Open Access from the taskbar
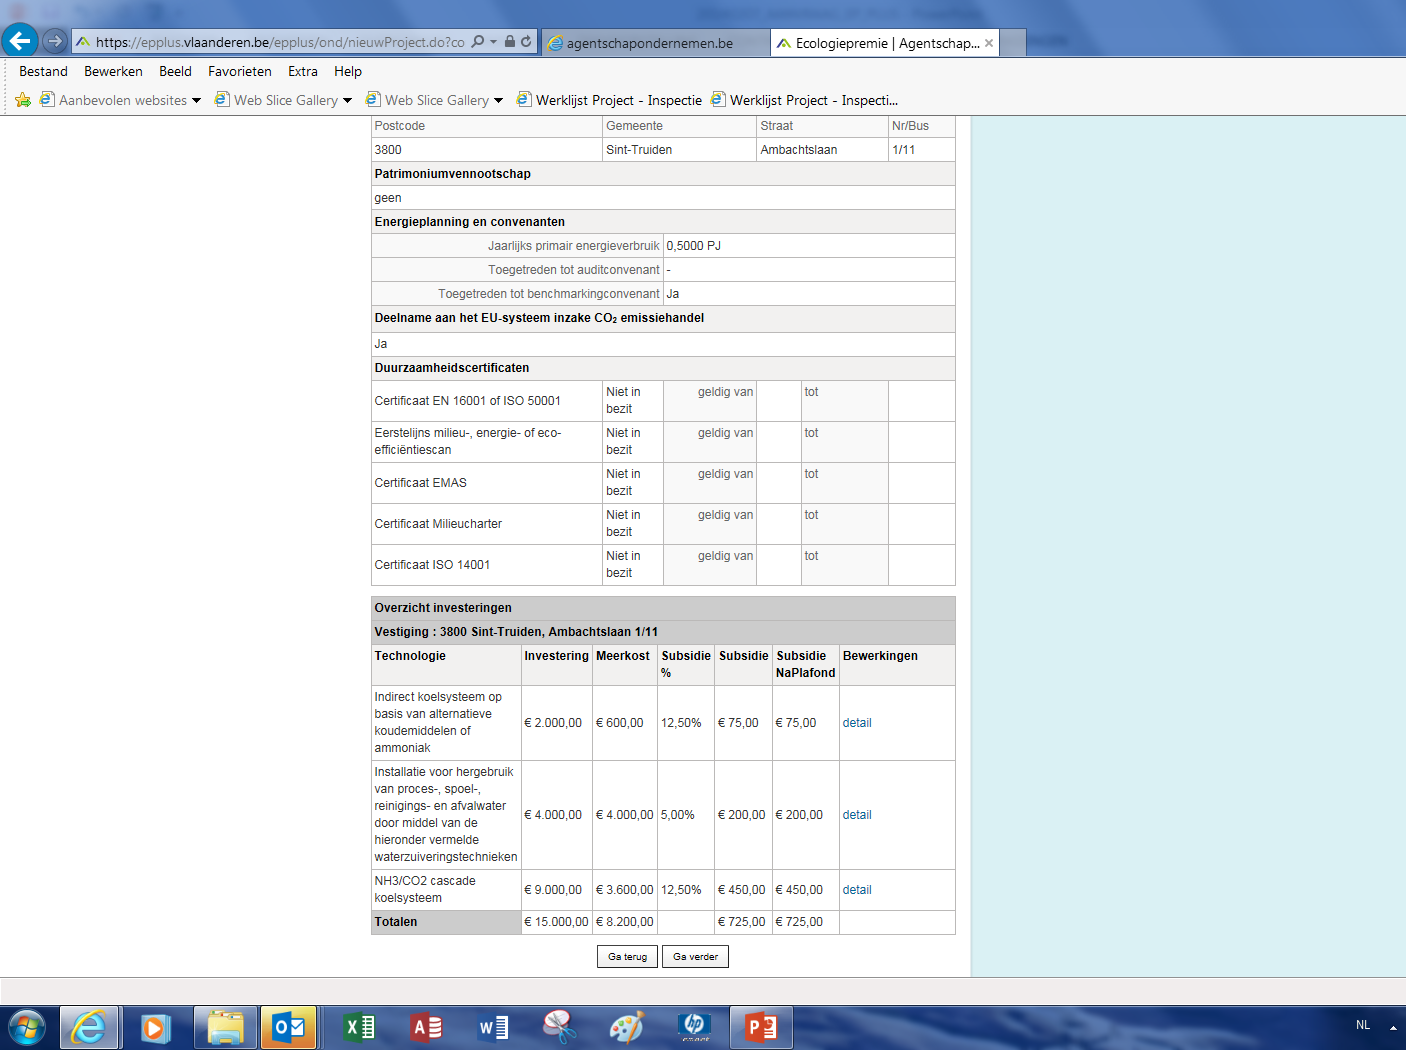Screen dimensions: 1406x1050 click(426, 1027)
